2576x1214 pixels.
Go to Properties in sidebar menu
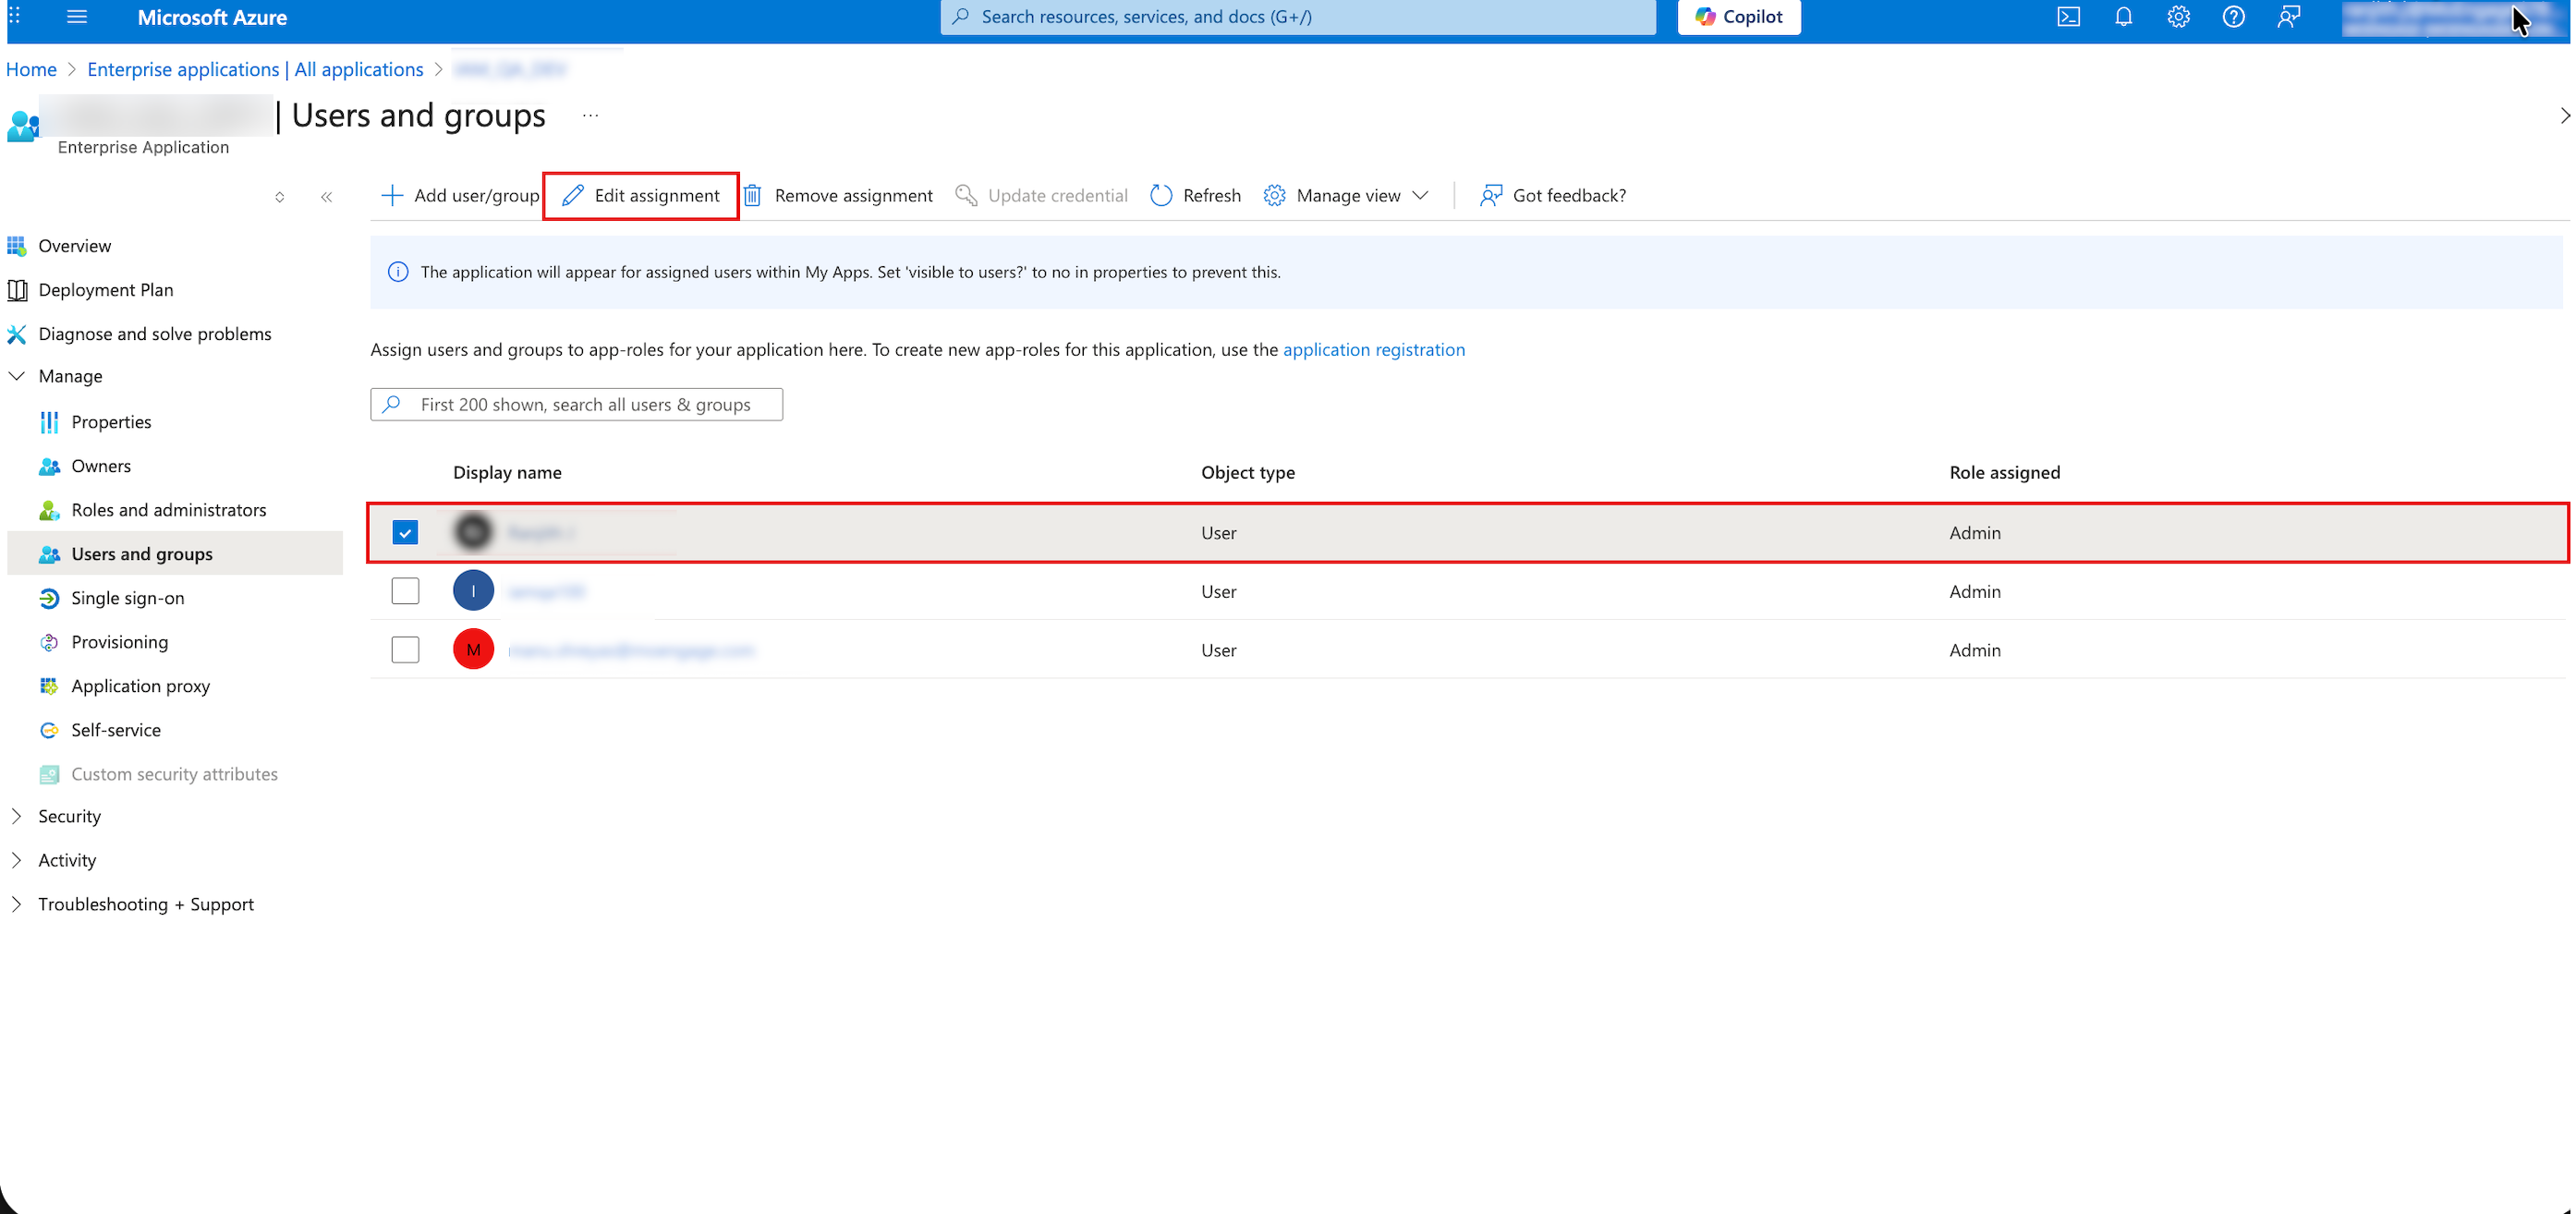pos(111,422)
